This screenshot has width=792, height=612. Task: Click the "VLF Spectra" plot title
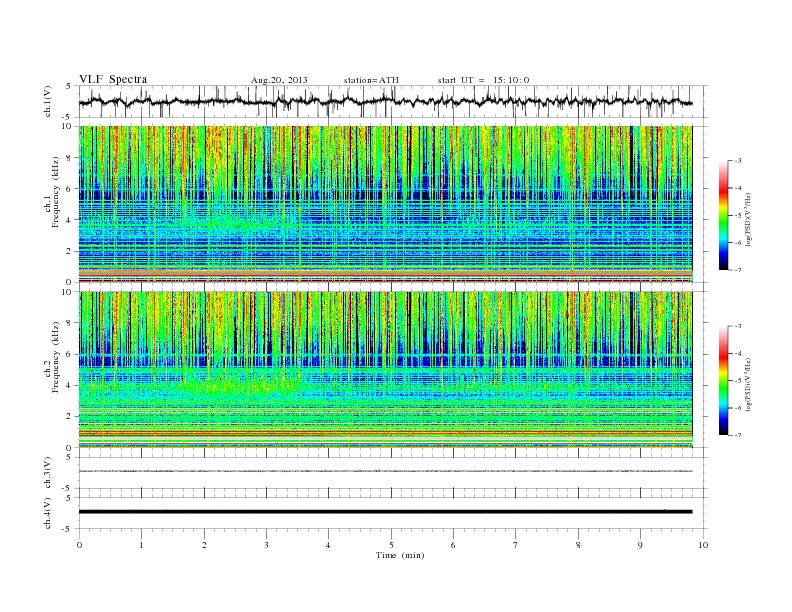(x=113, y=79)
